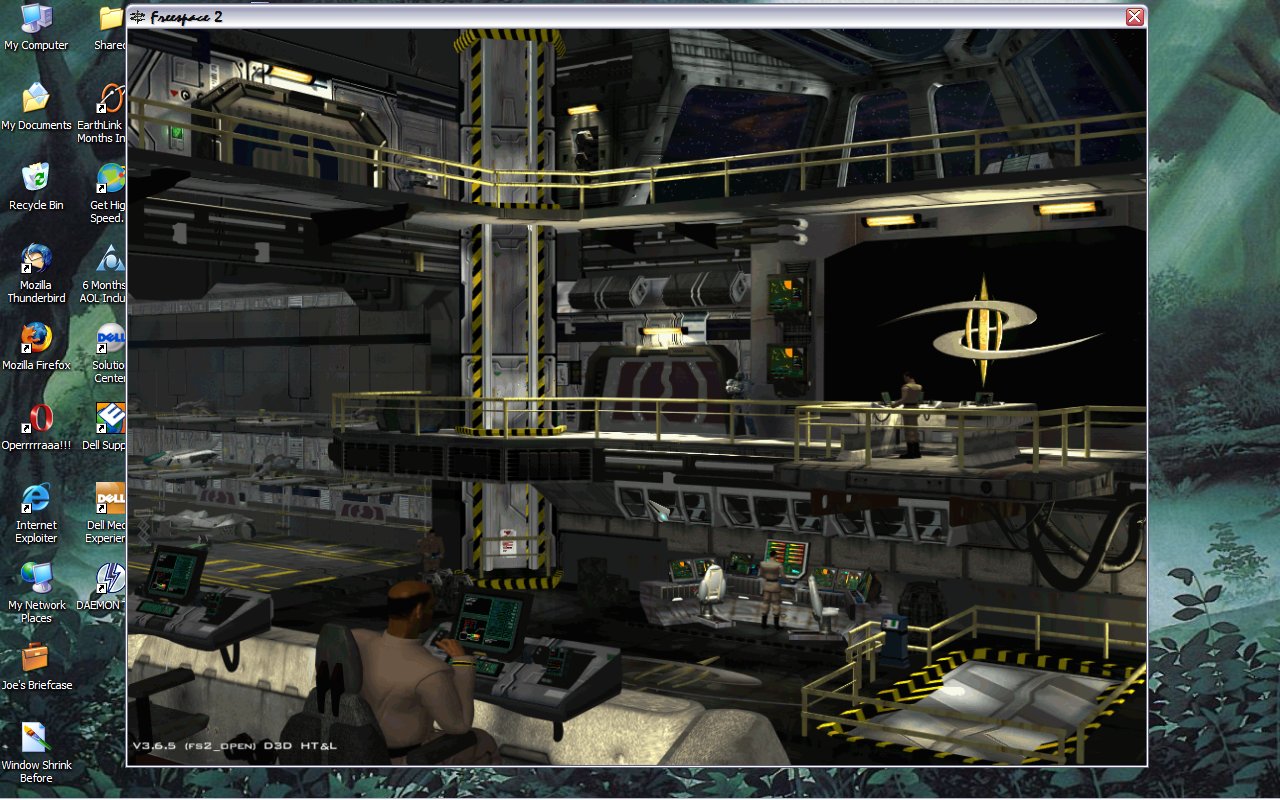Viewport: 1280px width, 800px height.
Task: Select the Internet Exploiter desktop icon
Action: (36, 513)
